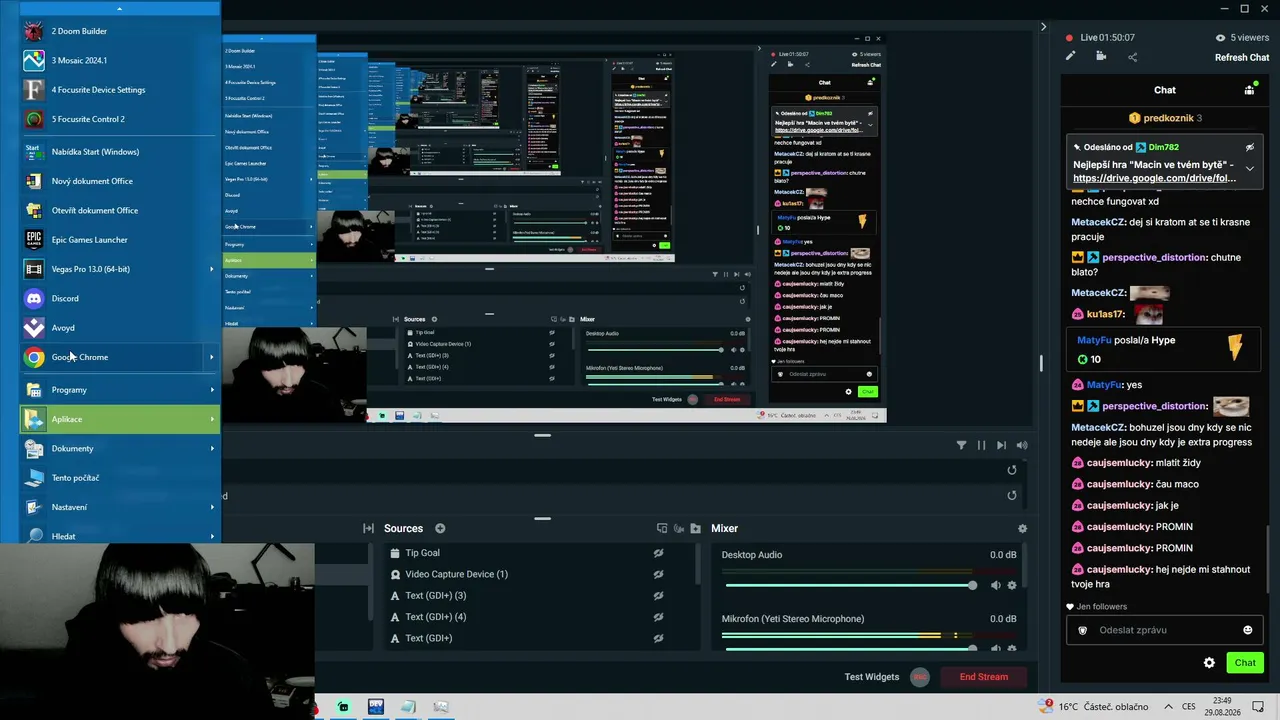Toggle visibility of Text (GDI+) (3)
Screen dimensions: 1280x720
(658, 596)
